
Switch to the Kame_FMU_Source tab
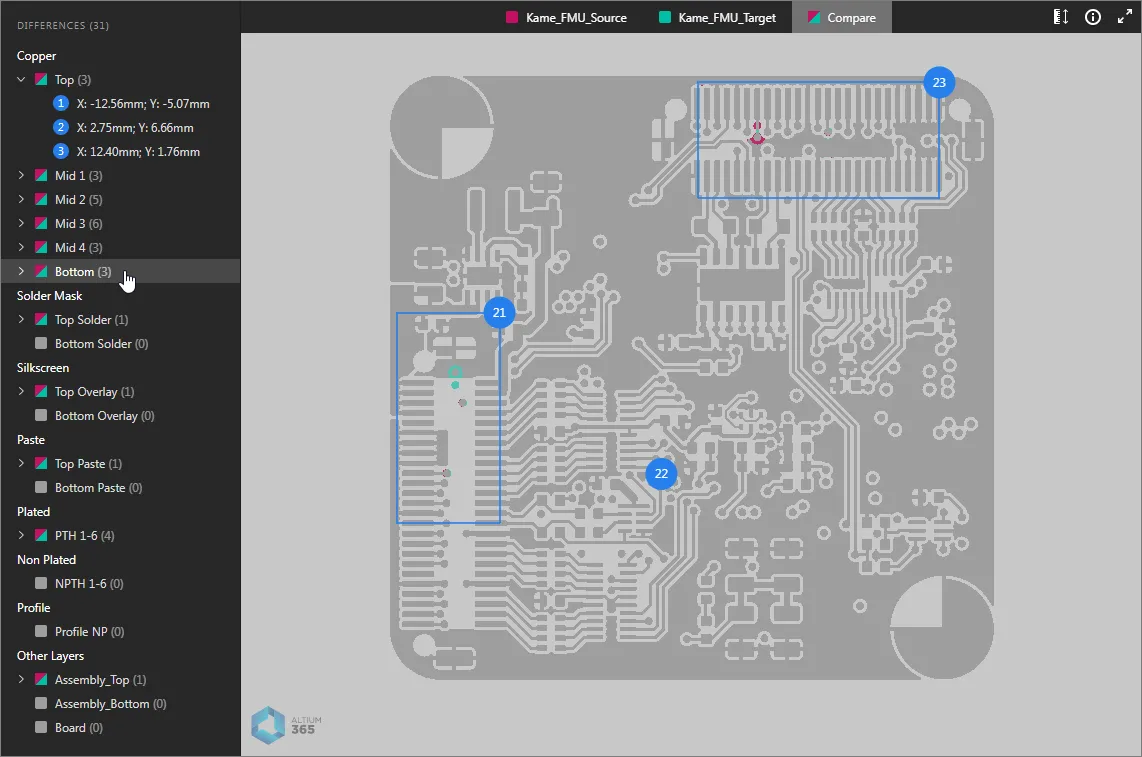[x=567, y=17]
